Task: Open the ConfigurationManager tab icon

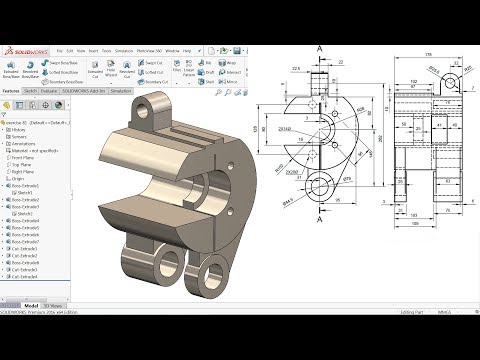Action: click(32, 105)
